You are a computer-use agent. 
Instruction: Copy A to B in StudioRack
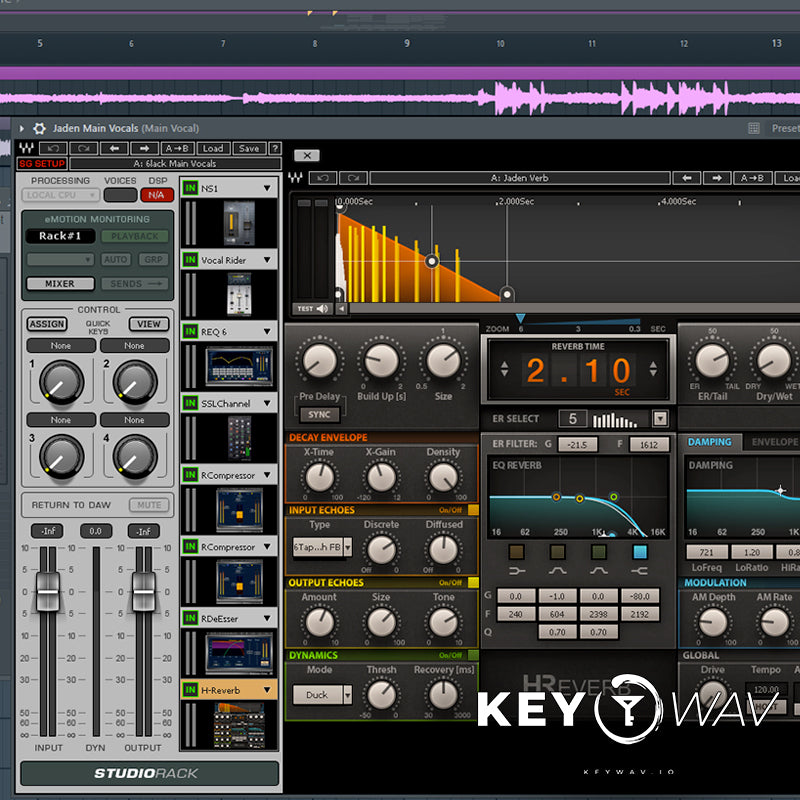point(177,148)
